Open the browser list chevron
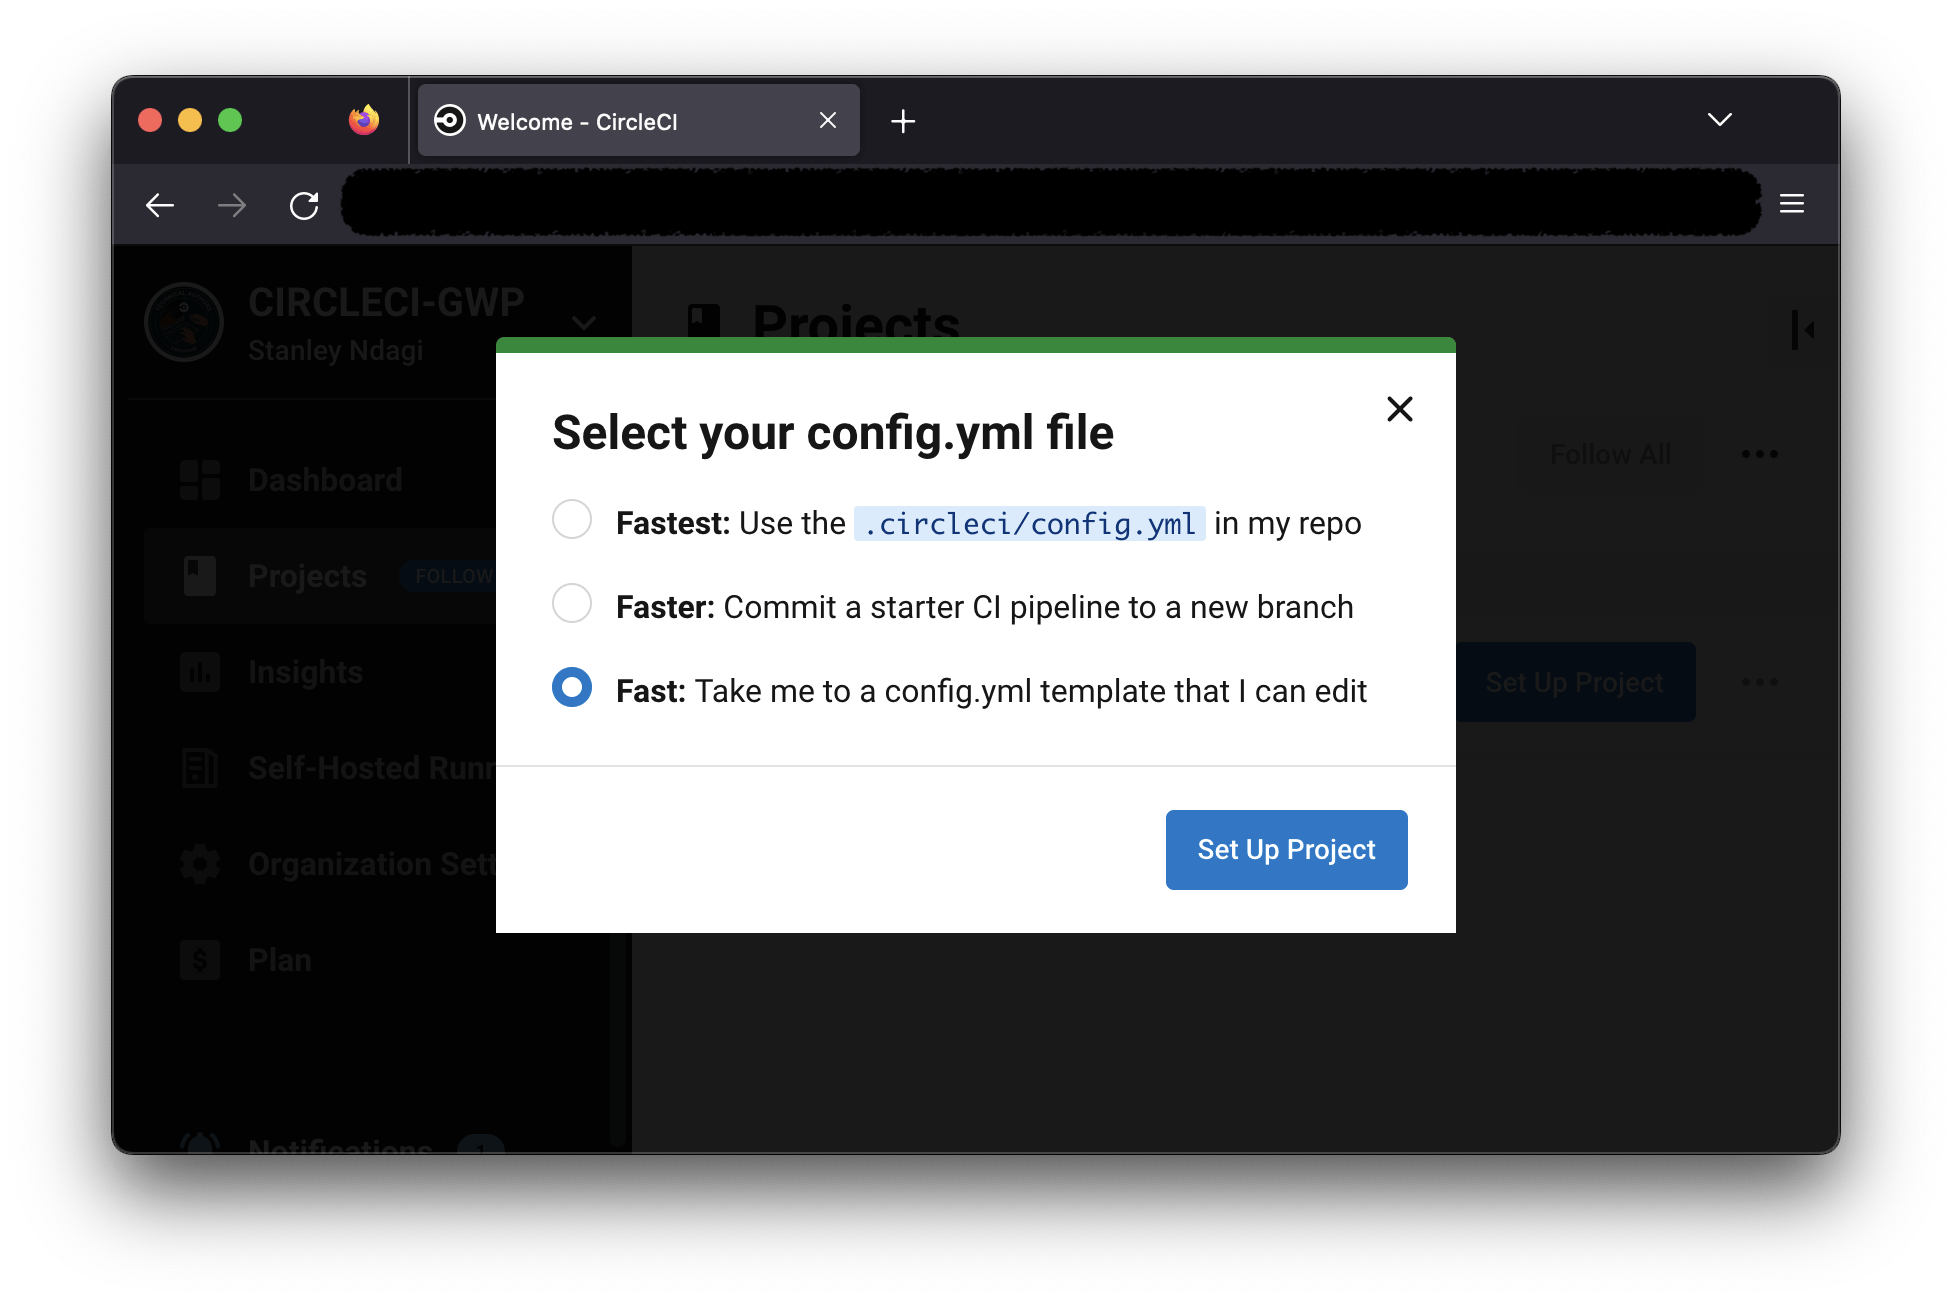Viewport: 1952px width, 1302px height. point(1719,119)
